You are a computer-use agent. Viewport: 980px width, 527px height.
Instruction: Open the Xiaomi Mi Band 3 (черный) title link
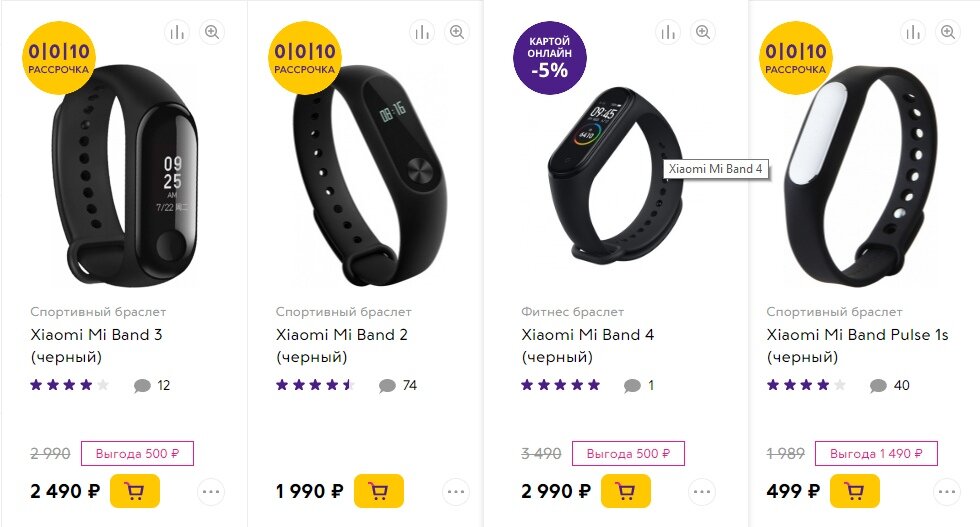pyautogui.click(x=96, y=346)
